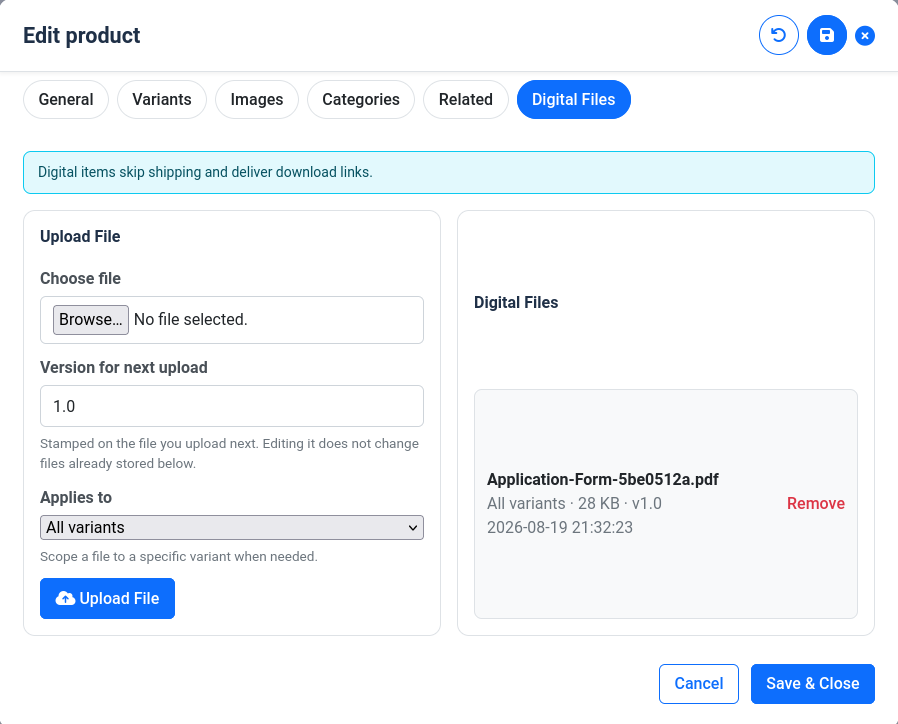
Task: Click the cloud upload icon on Upload File
Action: coord(65,599)
